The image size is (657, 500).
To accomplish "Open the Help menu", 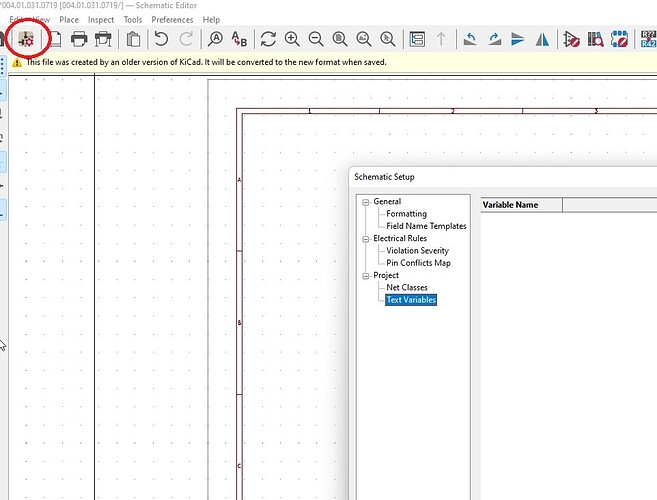I will (x=211, y=20).
